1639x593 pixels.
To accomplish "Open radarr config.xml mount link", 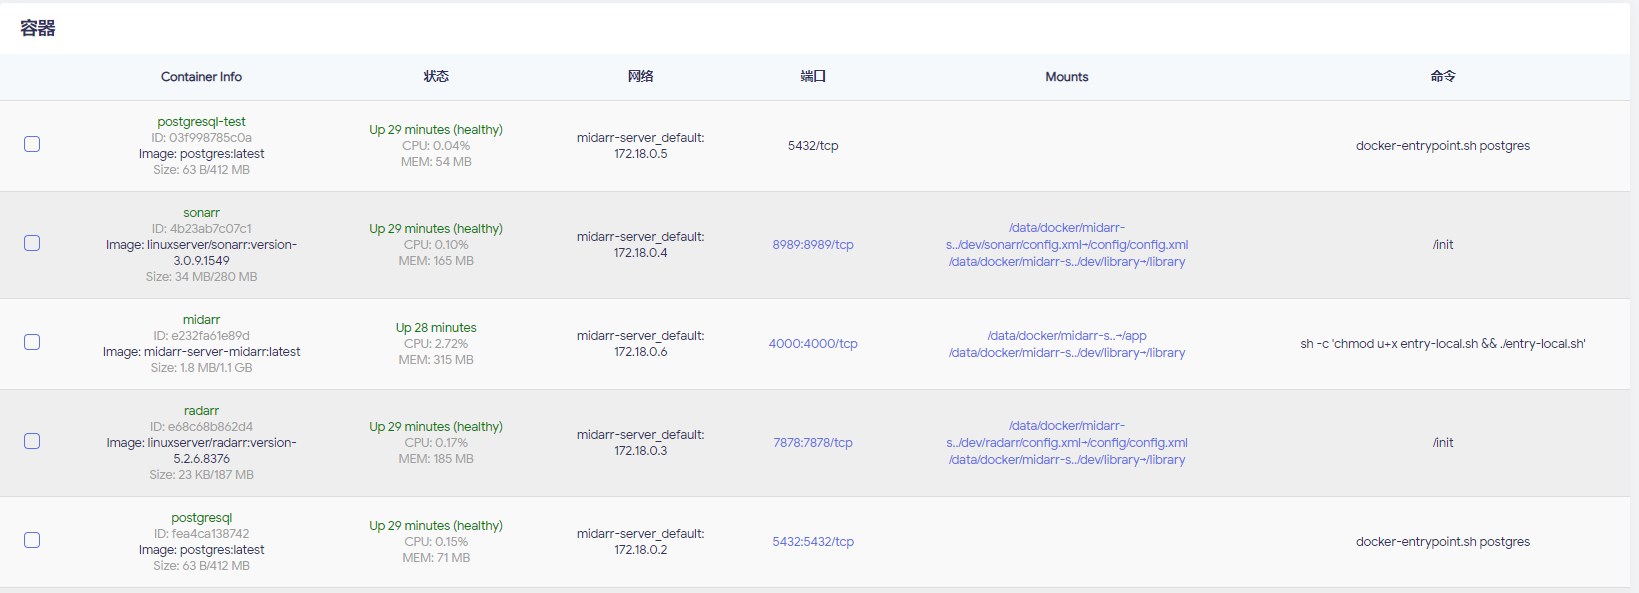I will (x=1067, y=434).
